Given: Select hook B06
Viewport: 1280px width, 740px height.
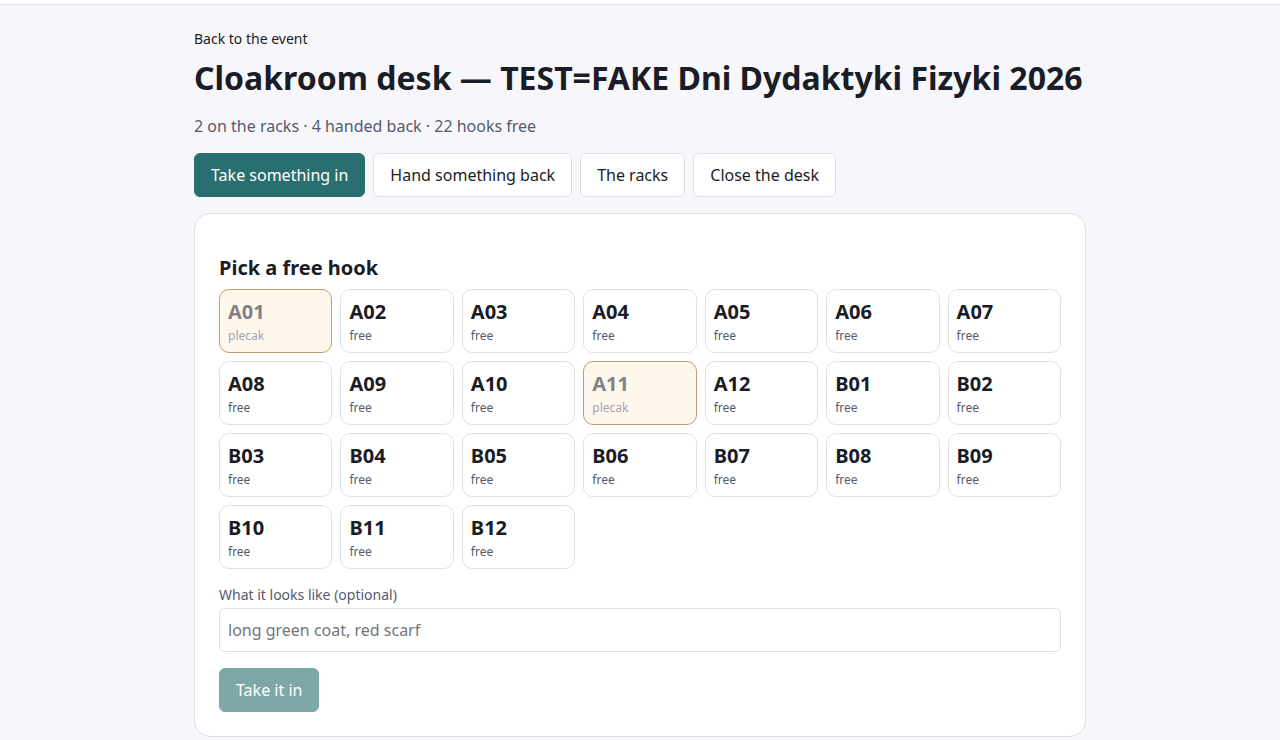Looking at the screenshot, I should click(640, 465).
